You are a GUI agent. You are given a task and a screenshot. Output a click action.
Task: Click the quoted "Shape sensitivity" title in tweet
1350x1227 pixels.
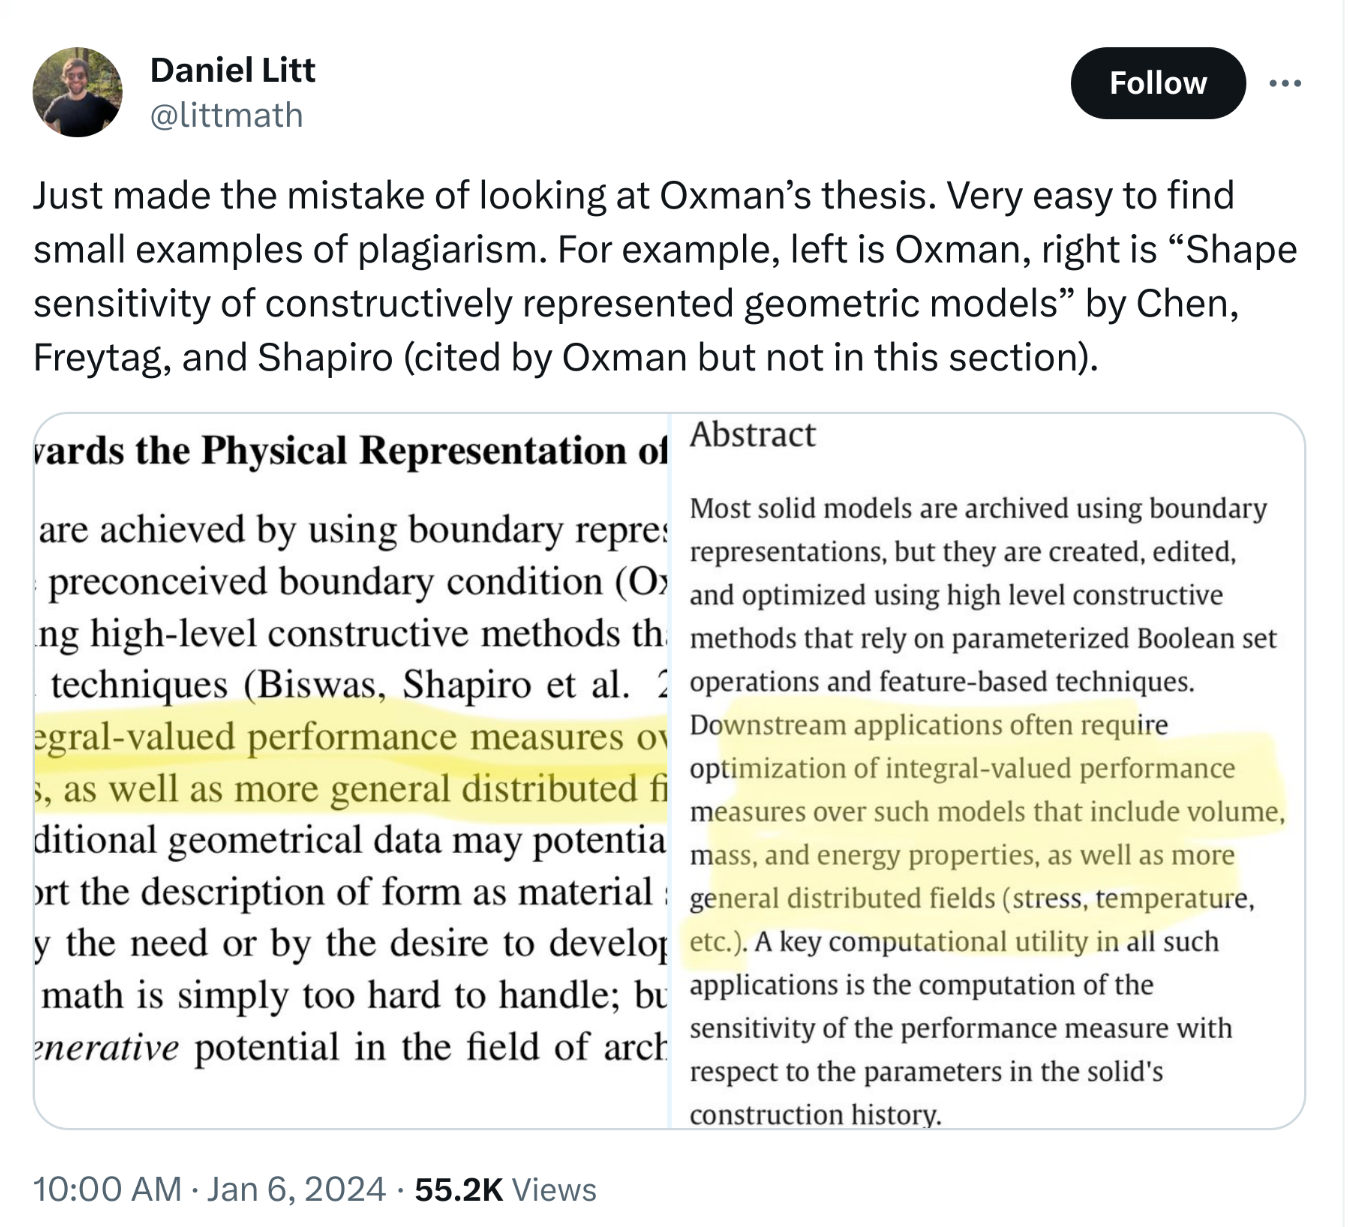1240,249
